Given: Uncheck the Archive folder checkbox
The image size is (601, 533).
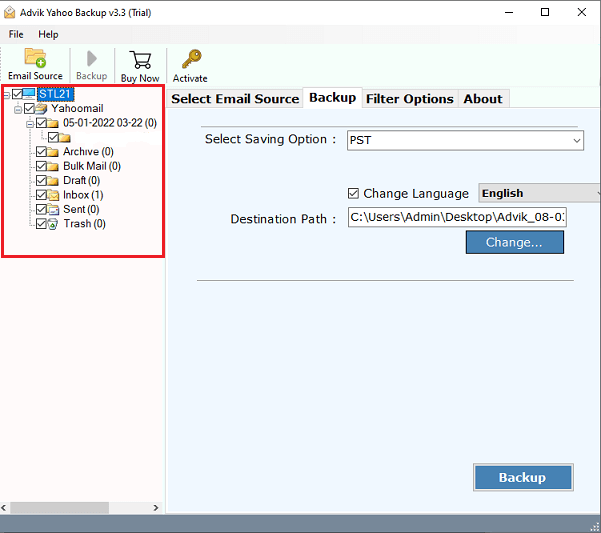Looking at the screenshot, I should point(41,152).
